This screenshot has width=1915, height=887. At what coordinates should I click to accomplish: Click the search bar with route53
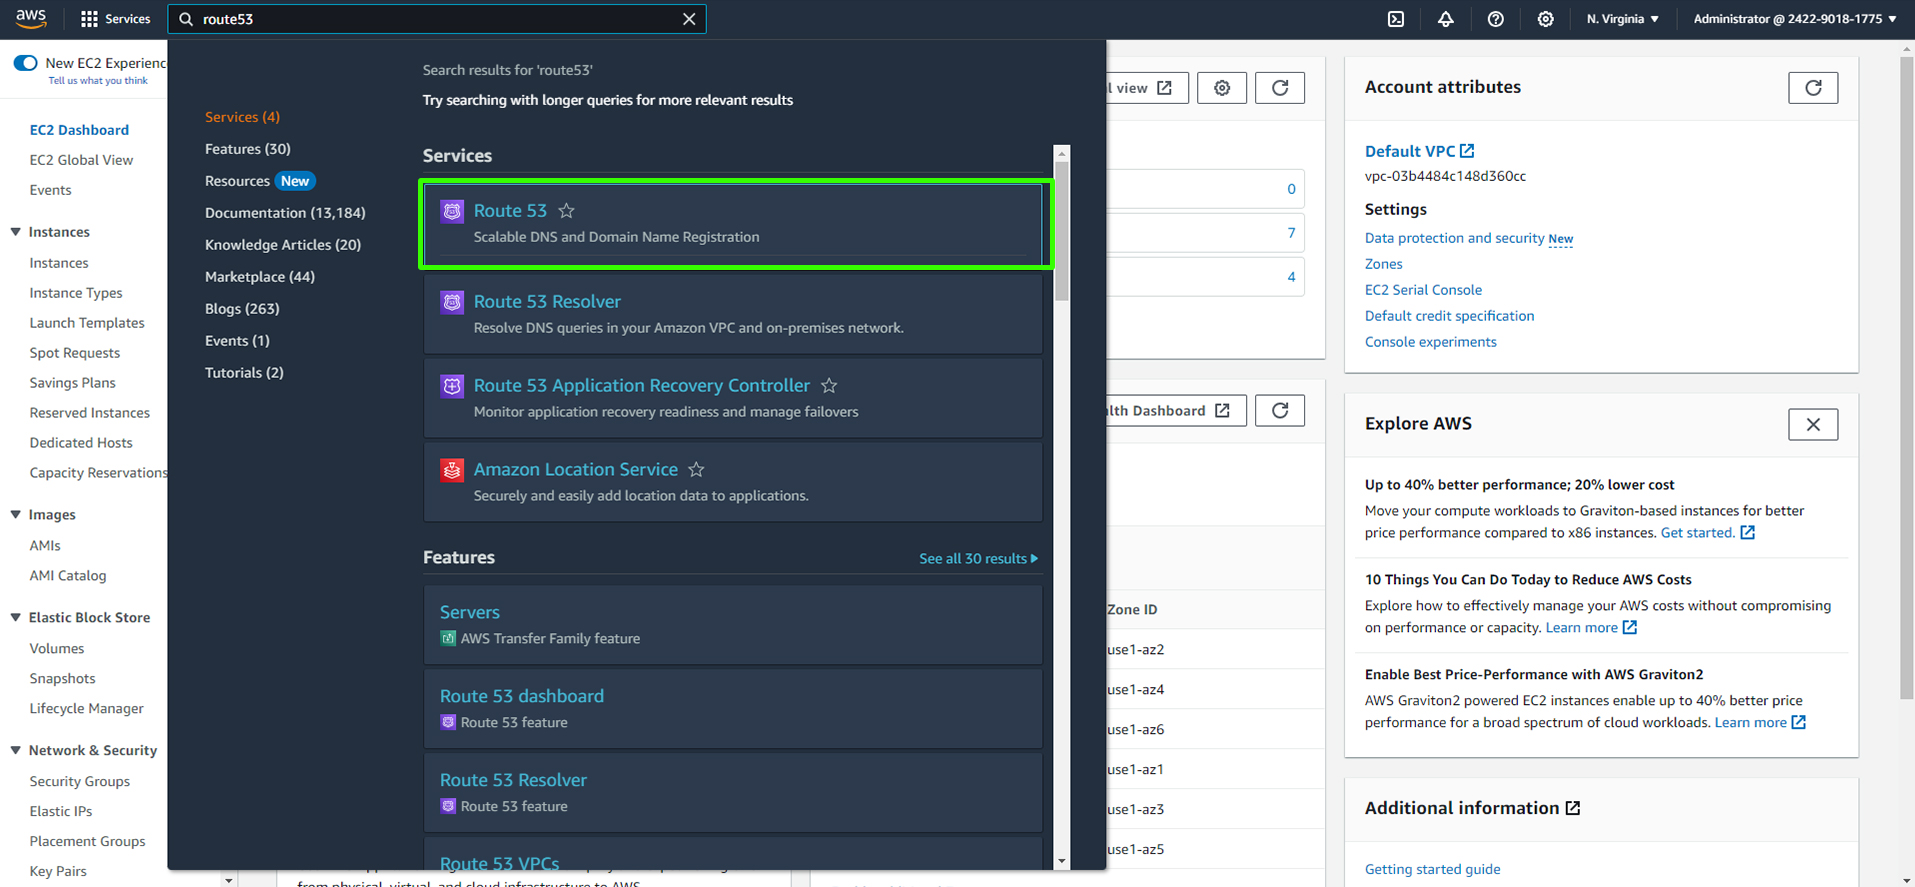[x=437, y=19]
